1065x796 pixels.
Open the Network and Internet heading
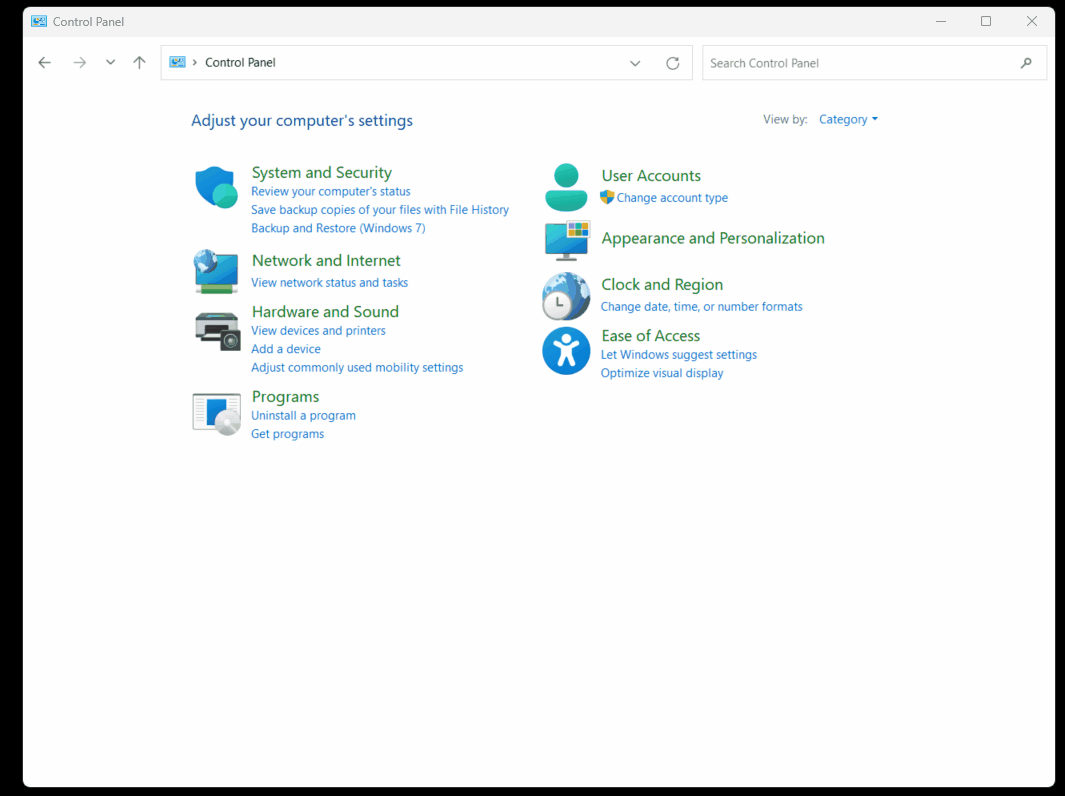tap(326, 261)
